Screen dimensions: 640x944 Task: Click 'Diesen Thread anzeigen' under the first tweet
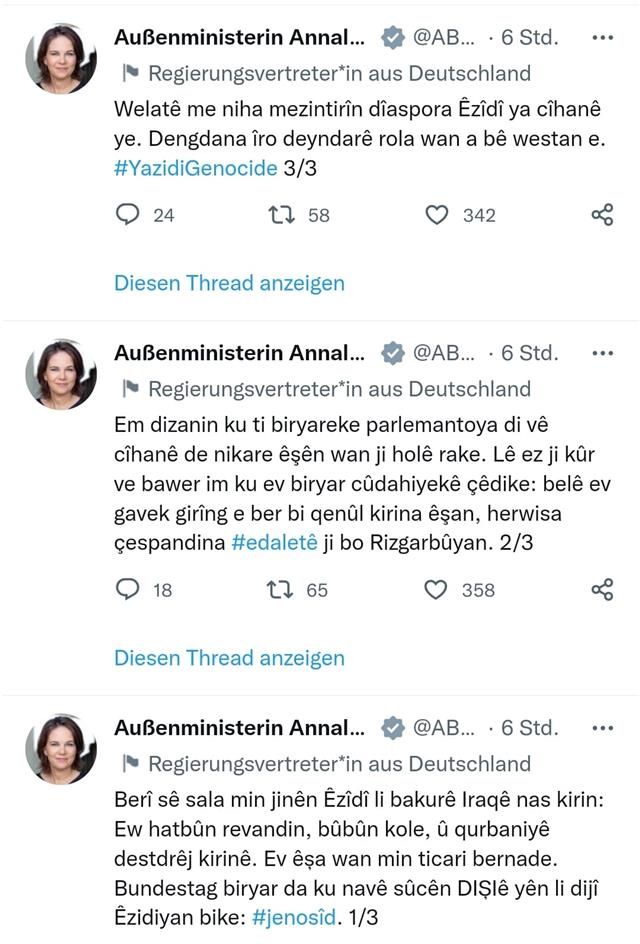(x=229, y=283)
